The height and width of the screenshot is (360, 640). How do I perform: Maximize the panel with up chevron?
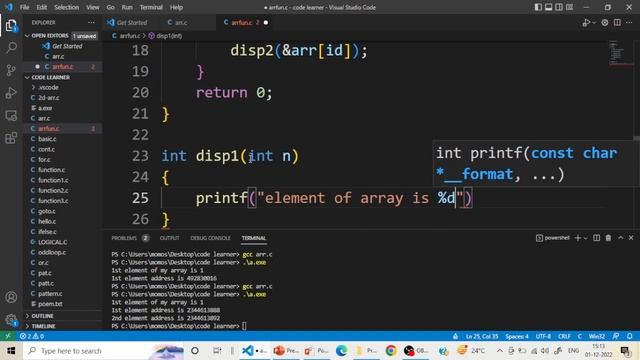(x=620, y=238)
